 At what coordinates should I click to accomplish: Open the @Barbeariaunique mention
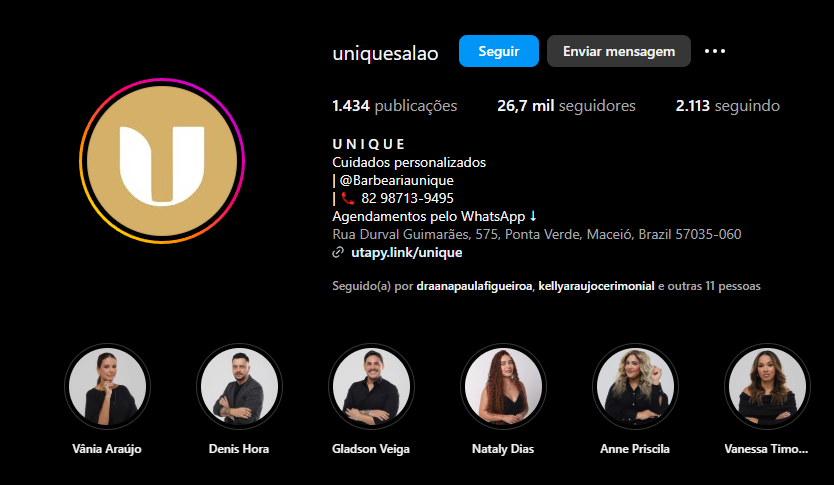[x=396, y=180]
